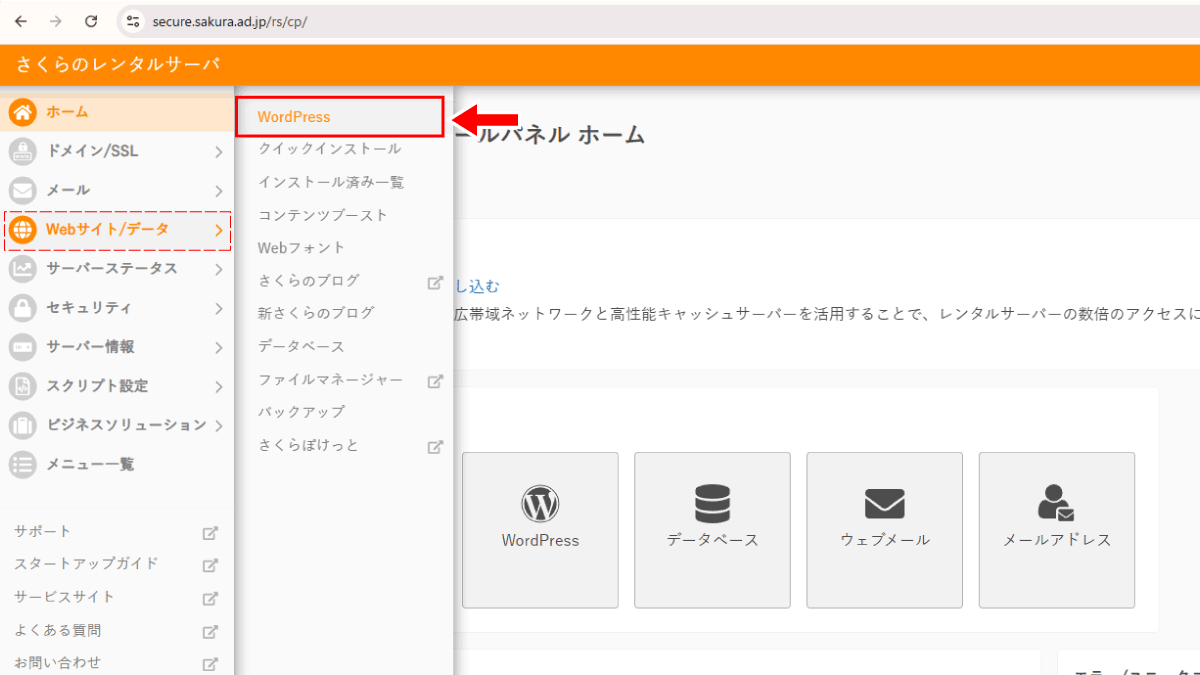
Task: Open the データベース shortcut card
Action: point(712,530)
